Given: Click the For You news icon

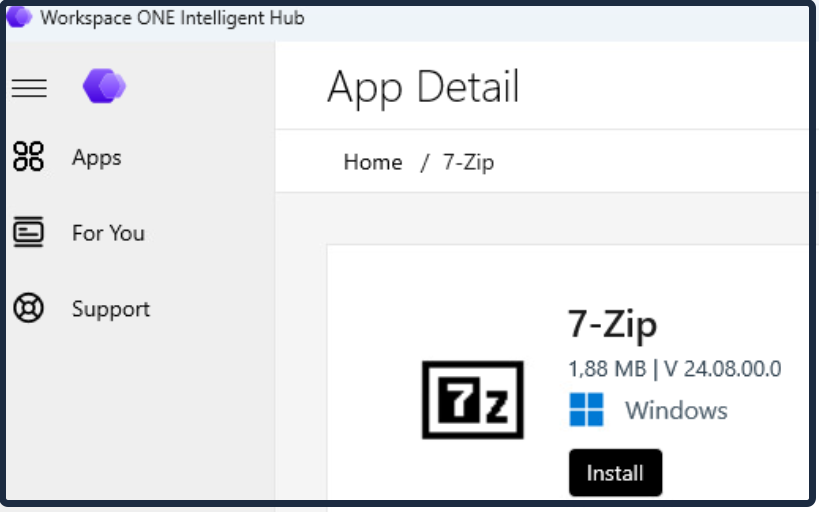Looking at the screenshot, I should (28, 232).
